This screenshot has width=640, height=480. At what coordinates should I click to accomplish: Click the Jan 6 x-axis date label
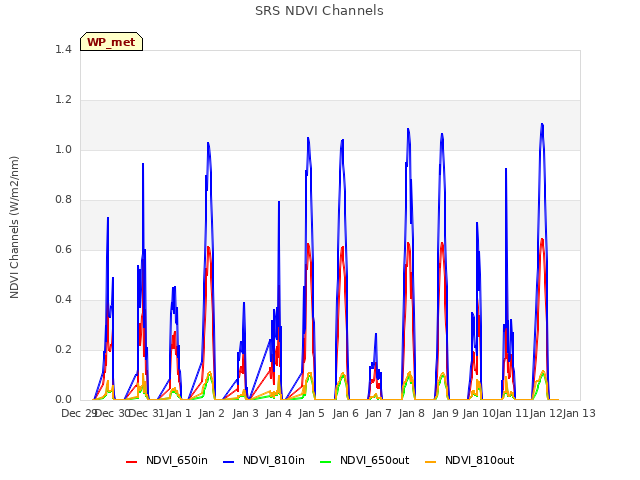pos(345,413)
